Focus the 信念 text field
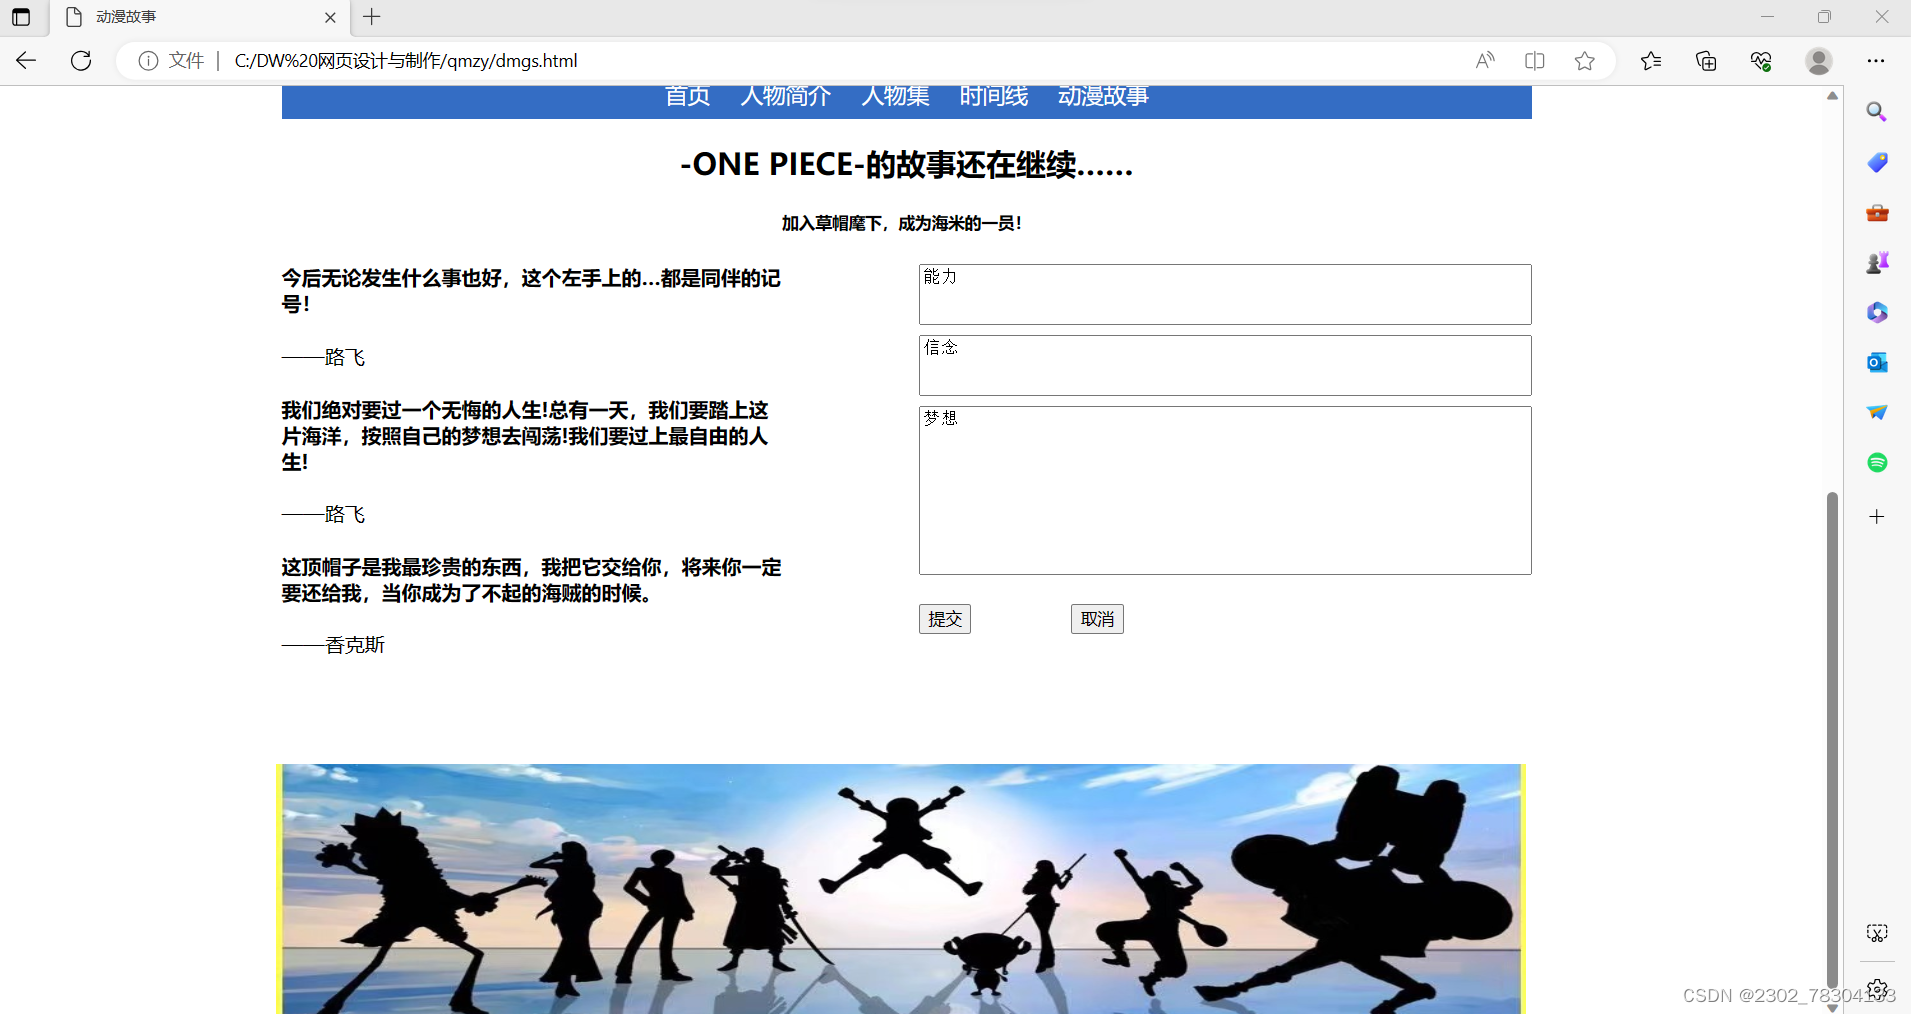The image size is (1911, 1014). pyautogui.click(x=1225, y=365)
